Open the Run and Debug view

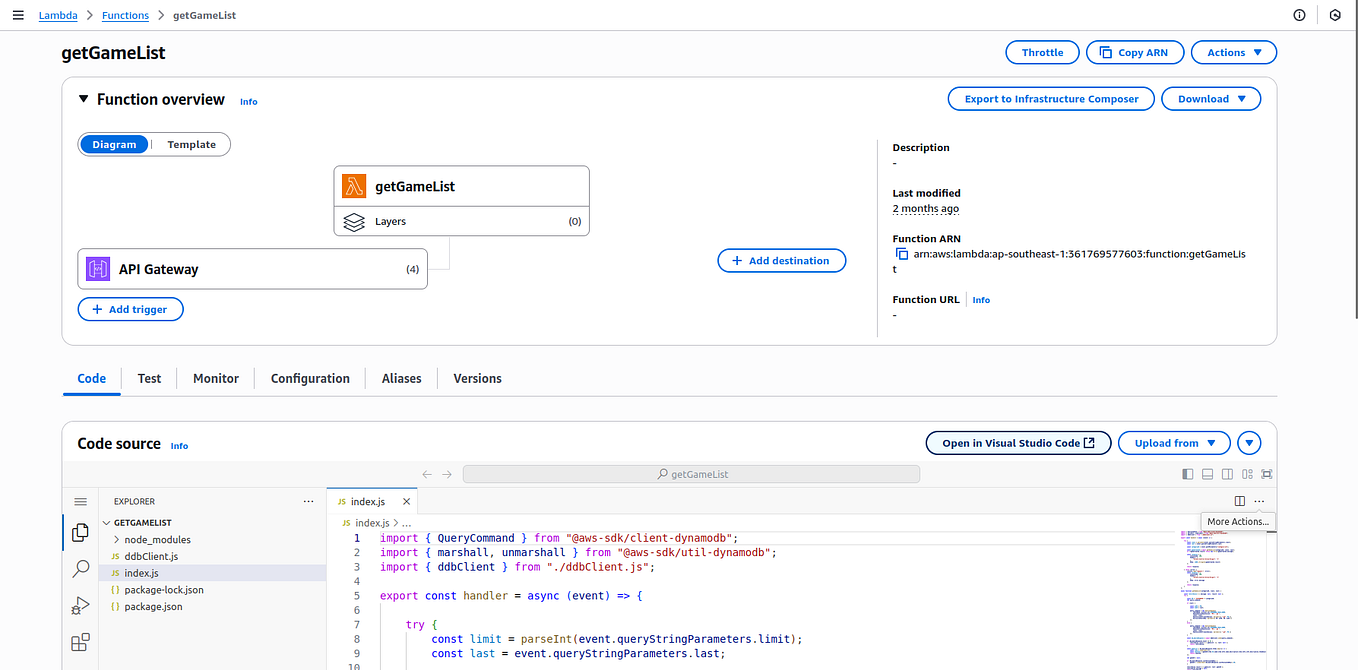[80, 605]
